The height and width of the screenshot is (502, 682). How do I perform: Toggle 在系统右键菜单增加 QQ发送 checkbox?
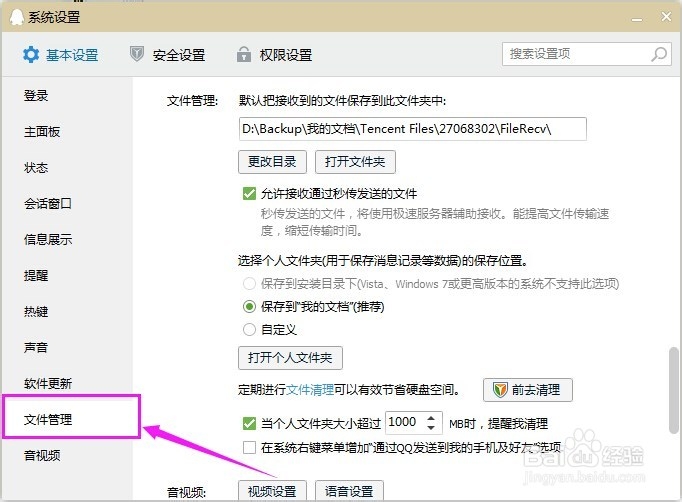[249, 447]
